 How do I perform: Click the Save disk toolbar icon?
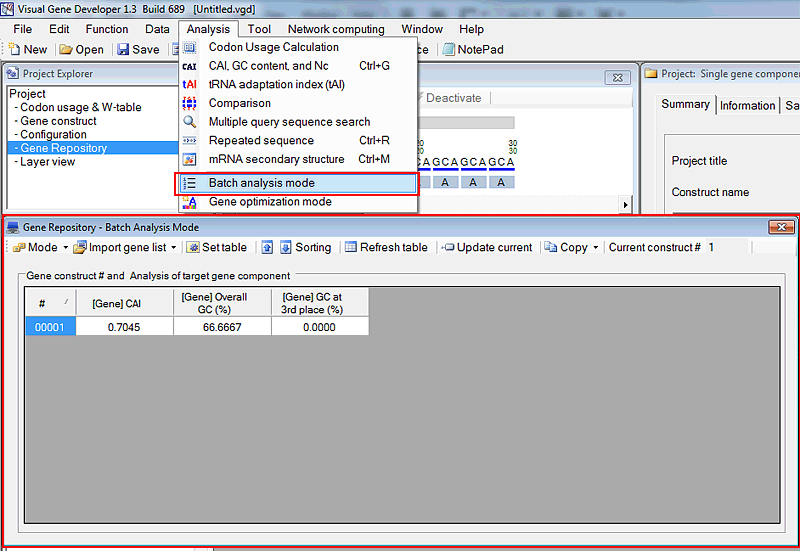tap(123, 49)
